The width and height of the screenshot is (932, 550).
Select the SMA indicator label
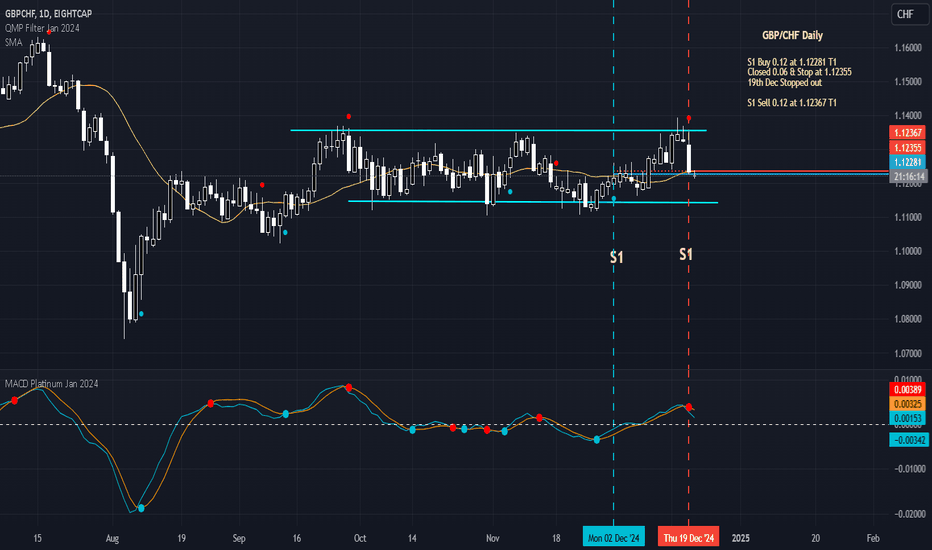tap(13, 42)
